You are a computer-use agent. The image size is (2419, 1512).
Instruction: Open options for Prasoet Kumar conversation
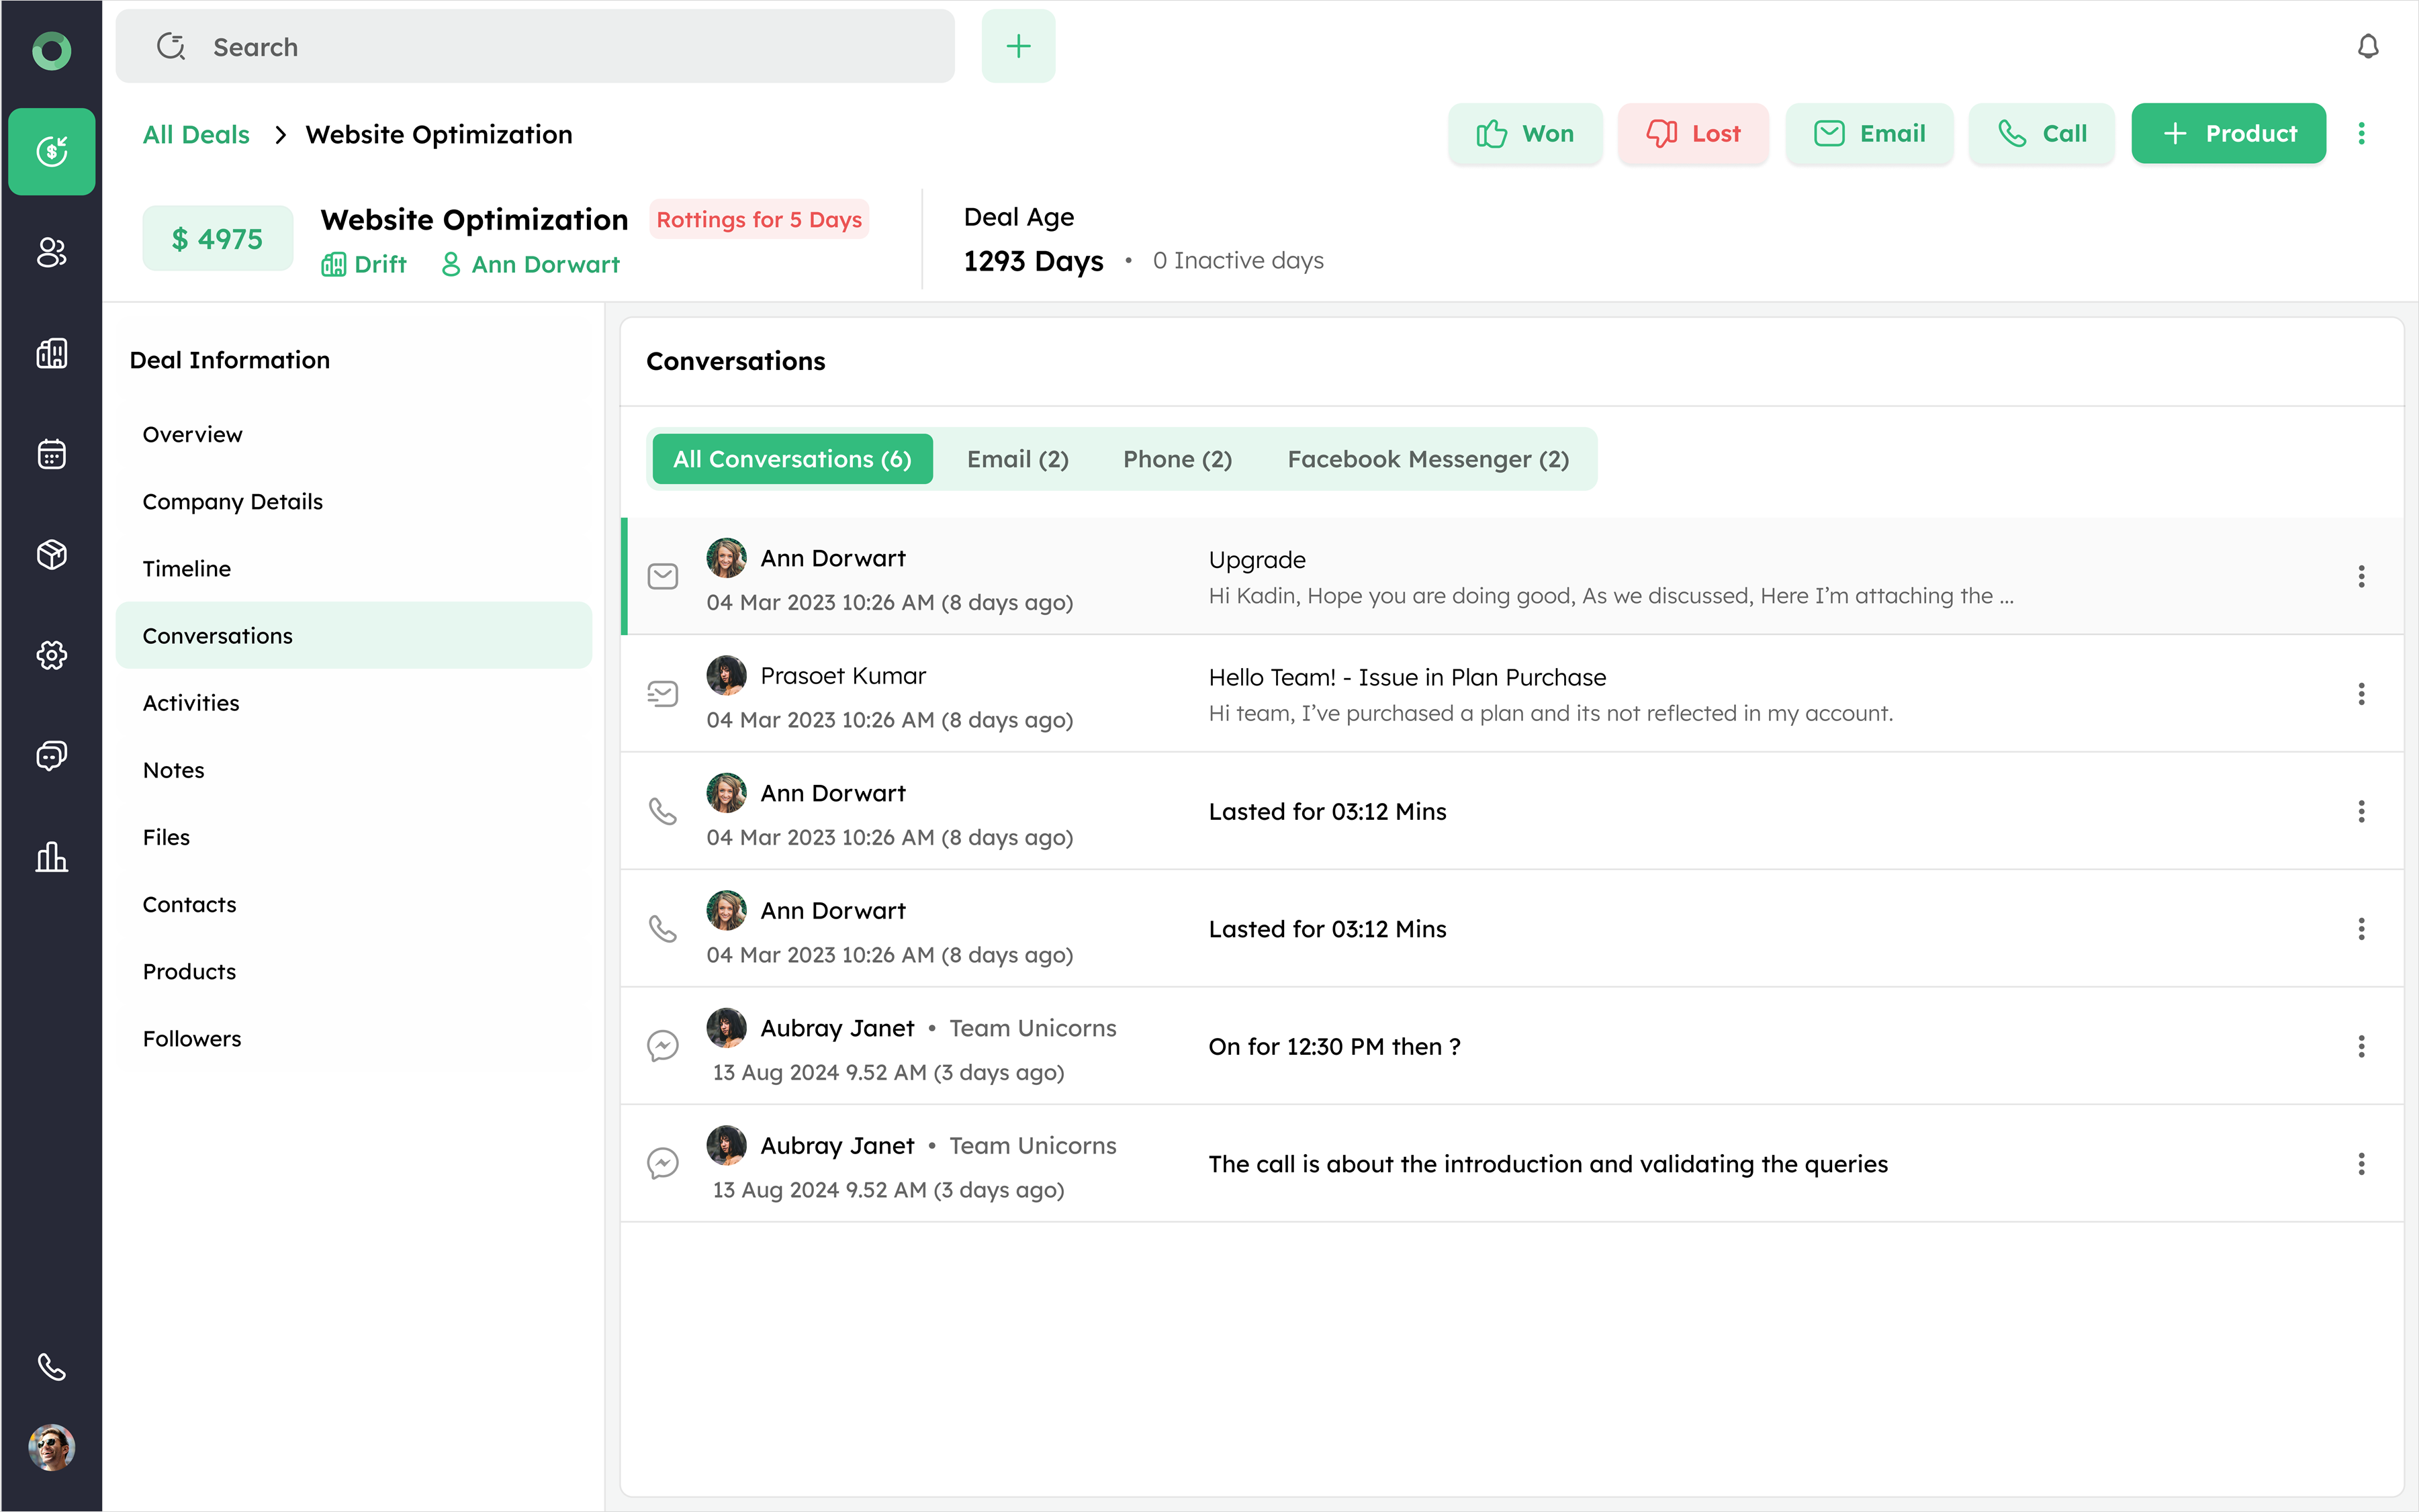[2361, 694]
